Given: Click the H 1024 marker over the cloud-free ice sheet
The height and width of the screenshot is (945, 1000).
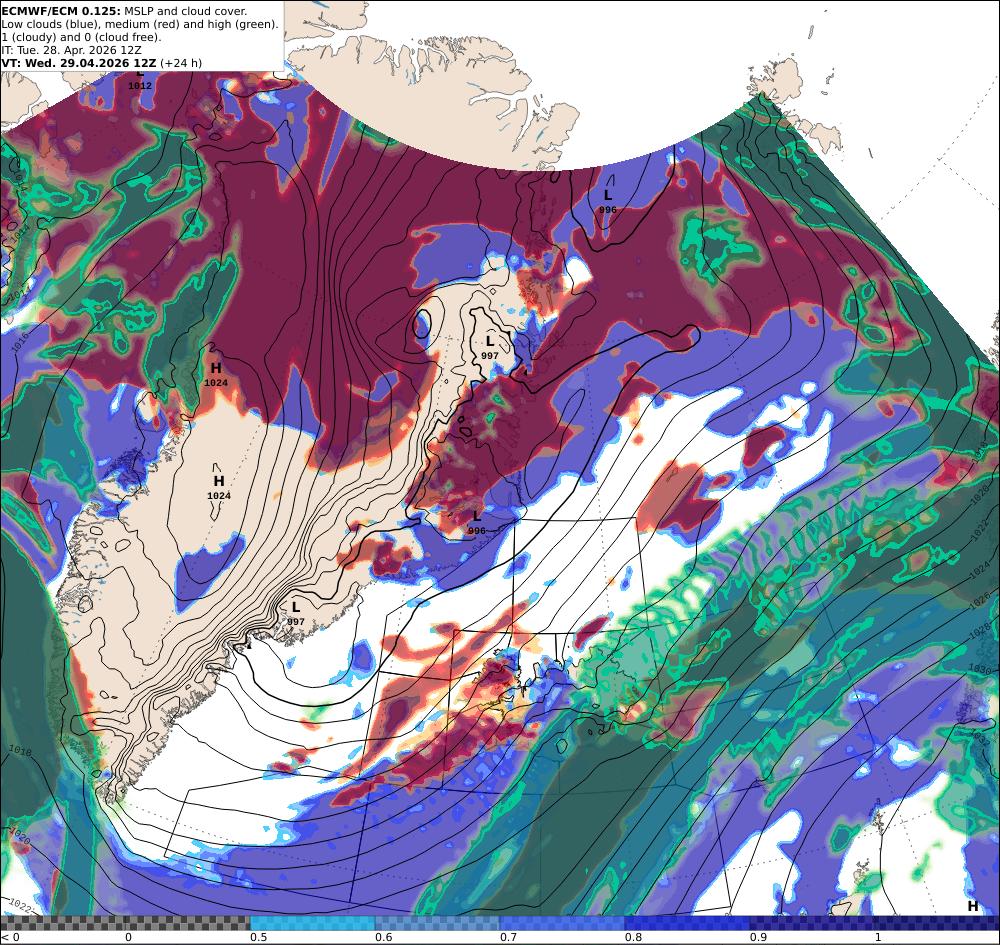Looking at the screenshot, I should click(x=219, y=487).
